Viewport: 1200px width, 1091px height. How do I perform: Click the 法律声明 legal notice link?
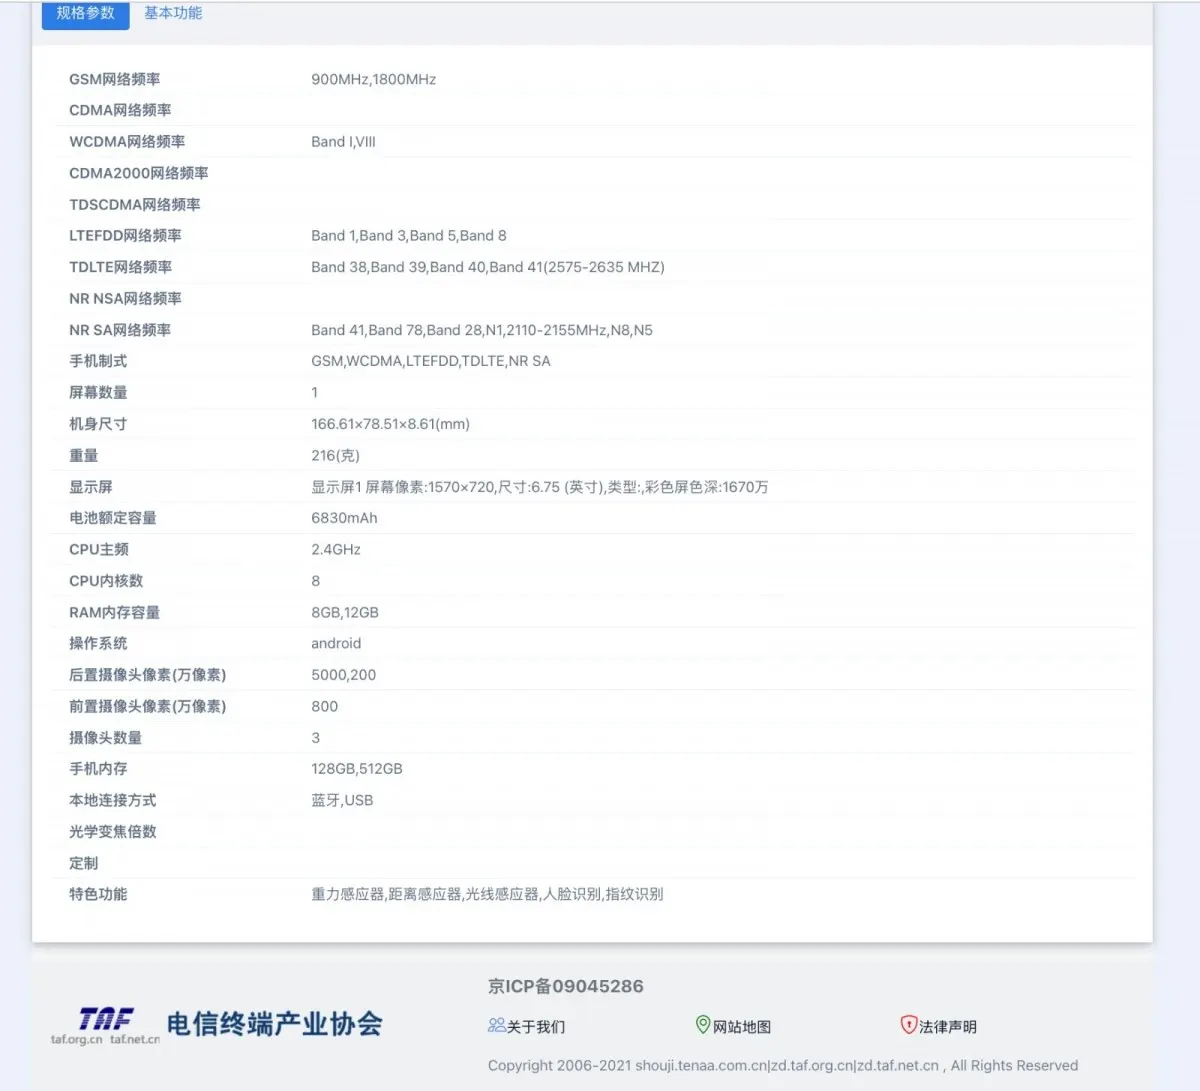tap(947, 1026)
